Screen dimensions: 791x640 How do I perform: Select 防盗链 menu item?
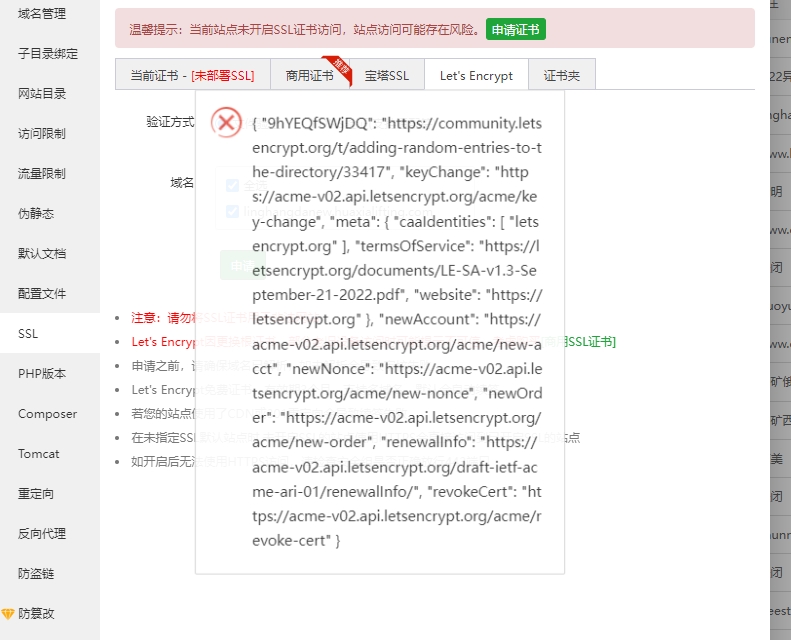click(36, 573)
